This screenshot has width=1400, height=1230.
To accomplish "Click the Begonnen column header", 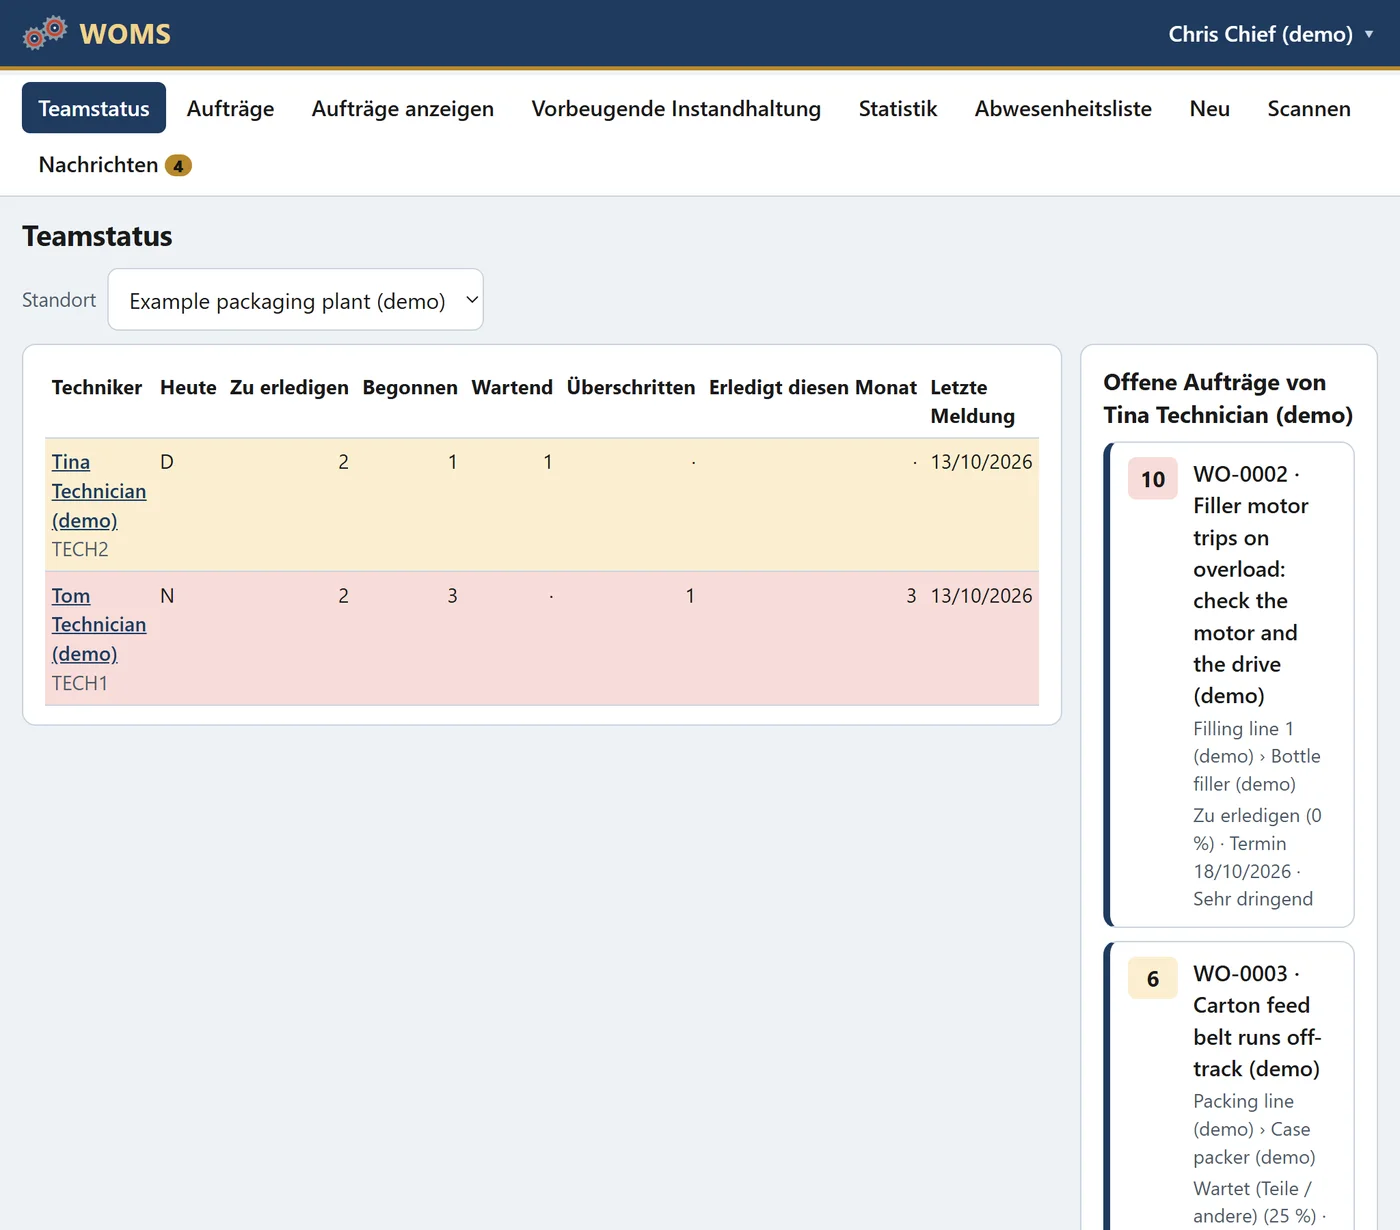I will [410, 387].
